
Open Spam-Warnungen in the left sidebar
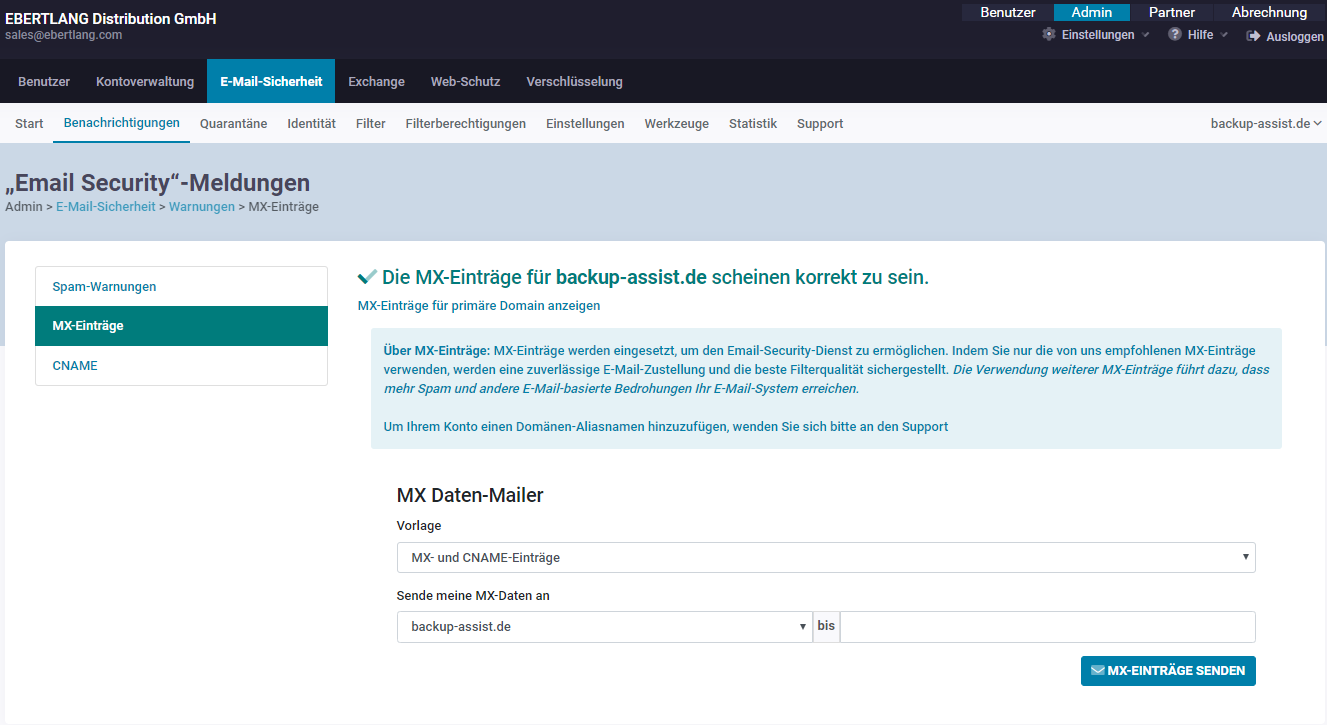tap(181, 287)
